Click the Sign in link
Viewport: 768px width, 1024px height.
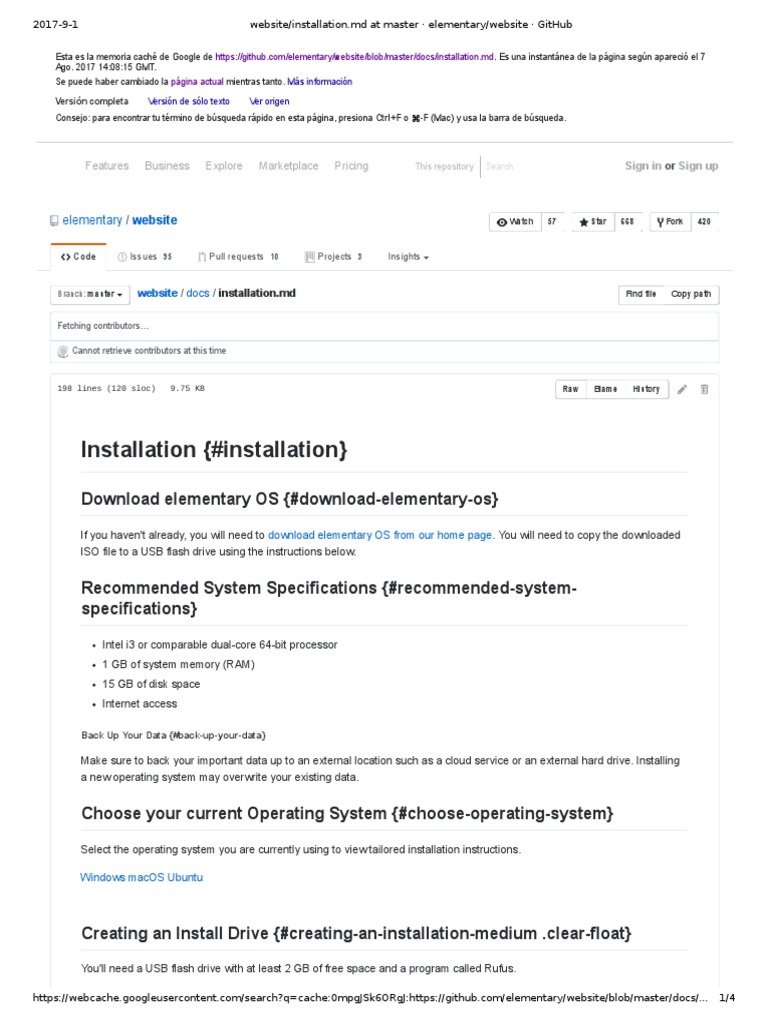tap(643, 166)
